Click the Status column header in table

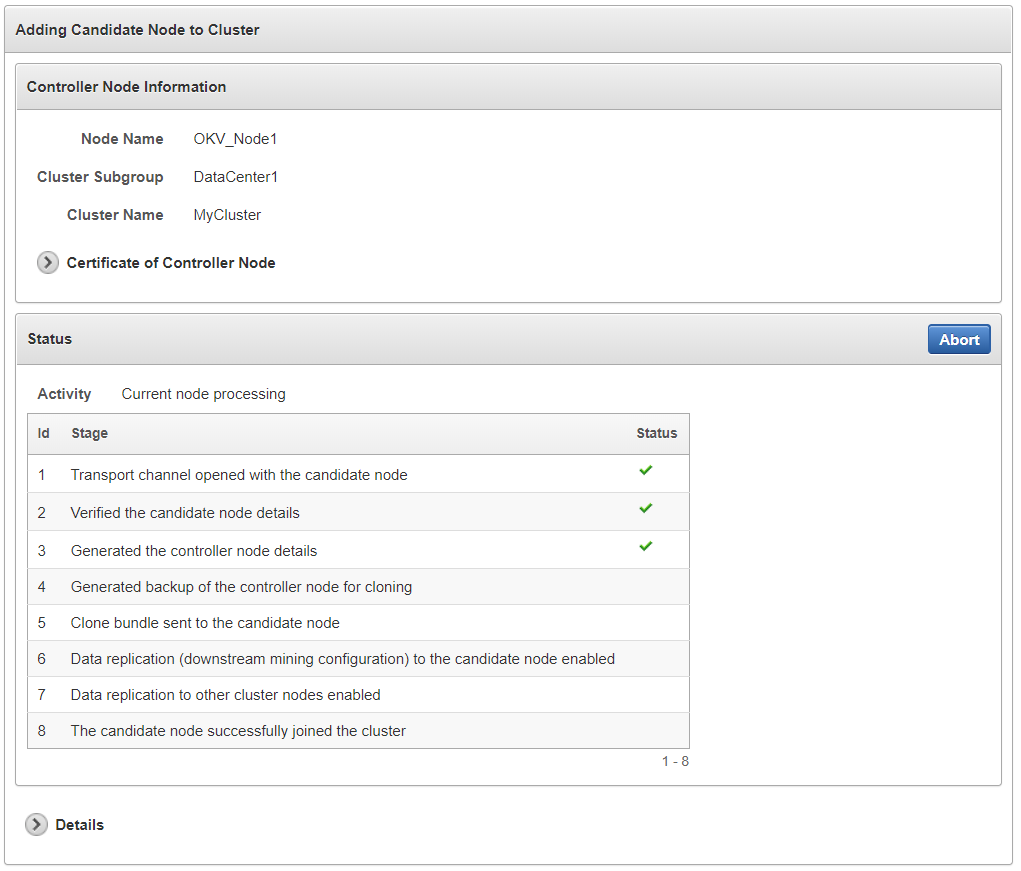pos(656,434)
